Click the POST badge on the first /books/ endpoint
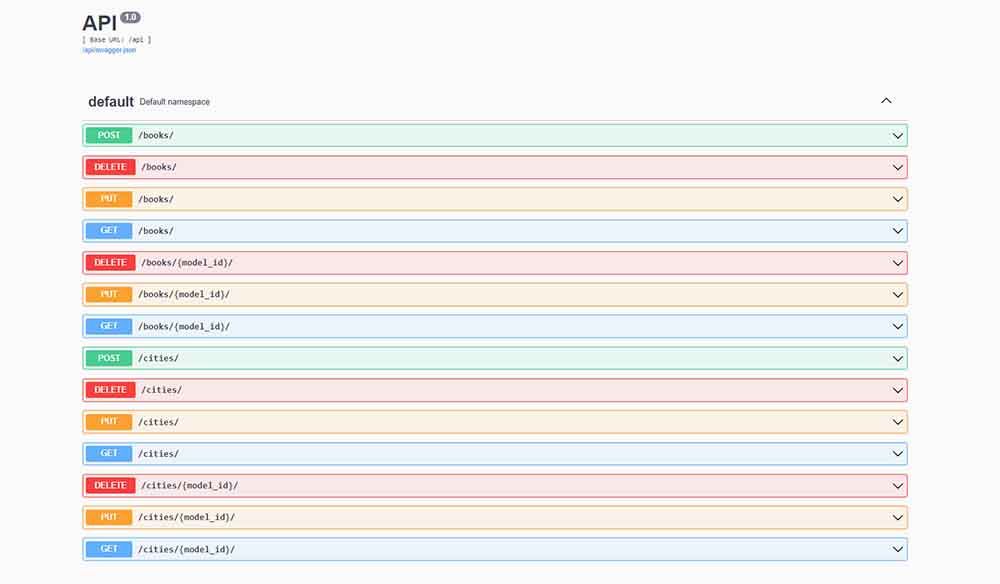The height and width of the screenshot is (584, 1000). [108, 135]
